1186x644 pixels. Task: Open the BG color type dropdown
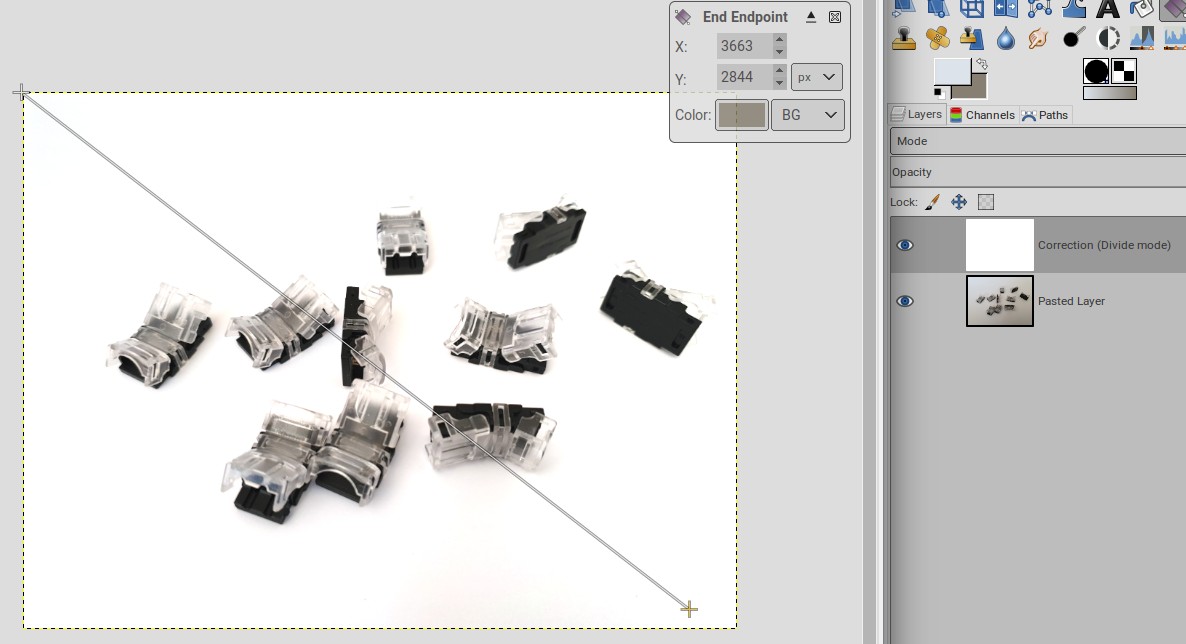click(x=808, y=115)
